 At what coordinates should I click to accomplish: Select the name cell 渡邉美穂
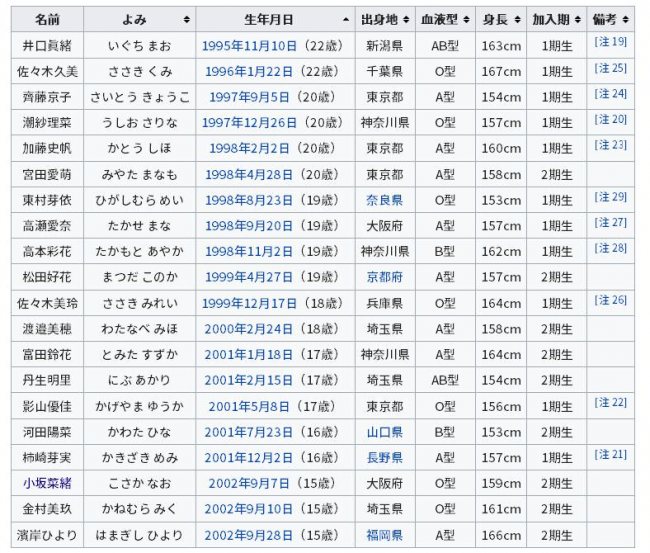coord(47,329)
